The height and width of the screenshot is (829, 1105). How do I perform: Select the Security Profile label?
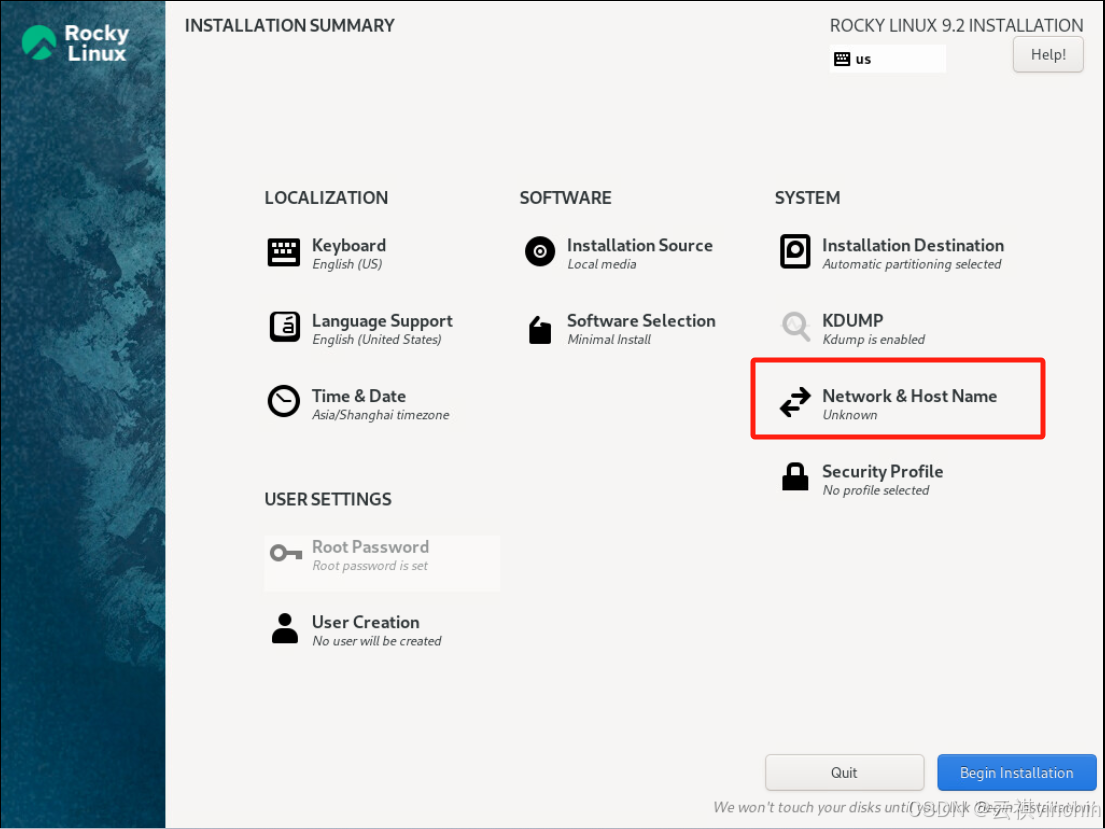point(882,472)
